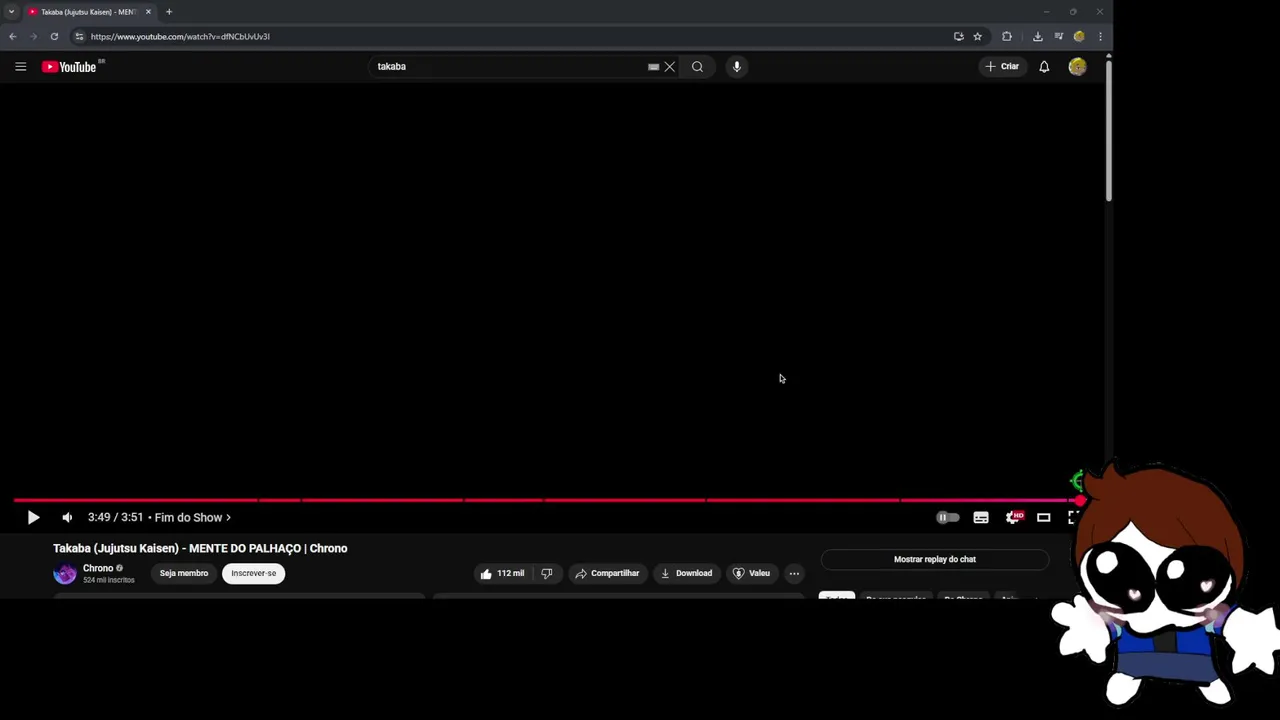Close the Takaba YouTube tab

coord(148,12)
